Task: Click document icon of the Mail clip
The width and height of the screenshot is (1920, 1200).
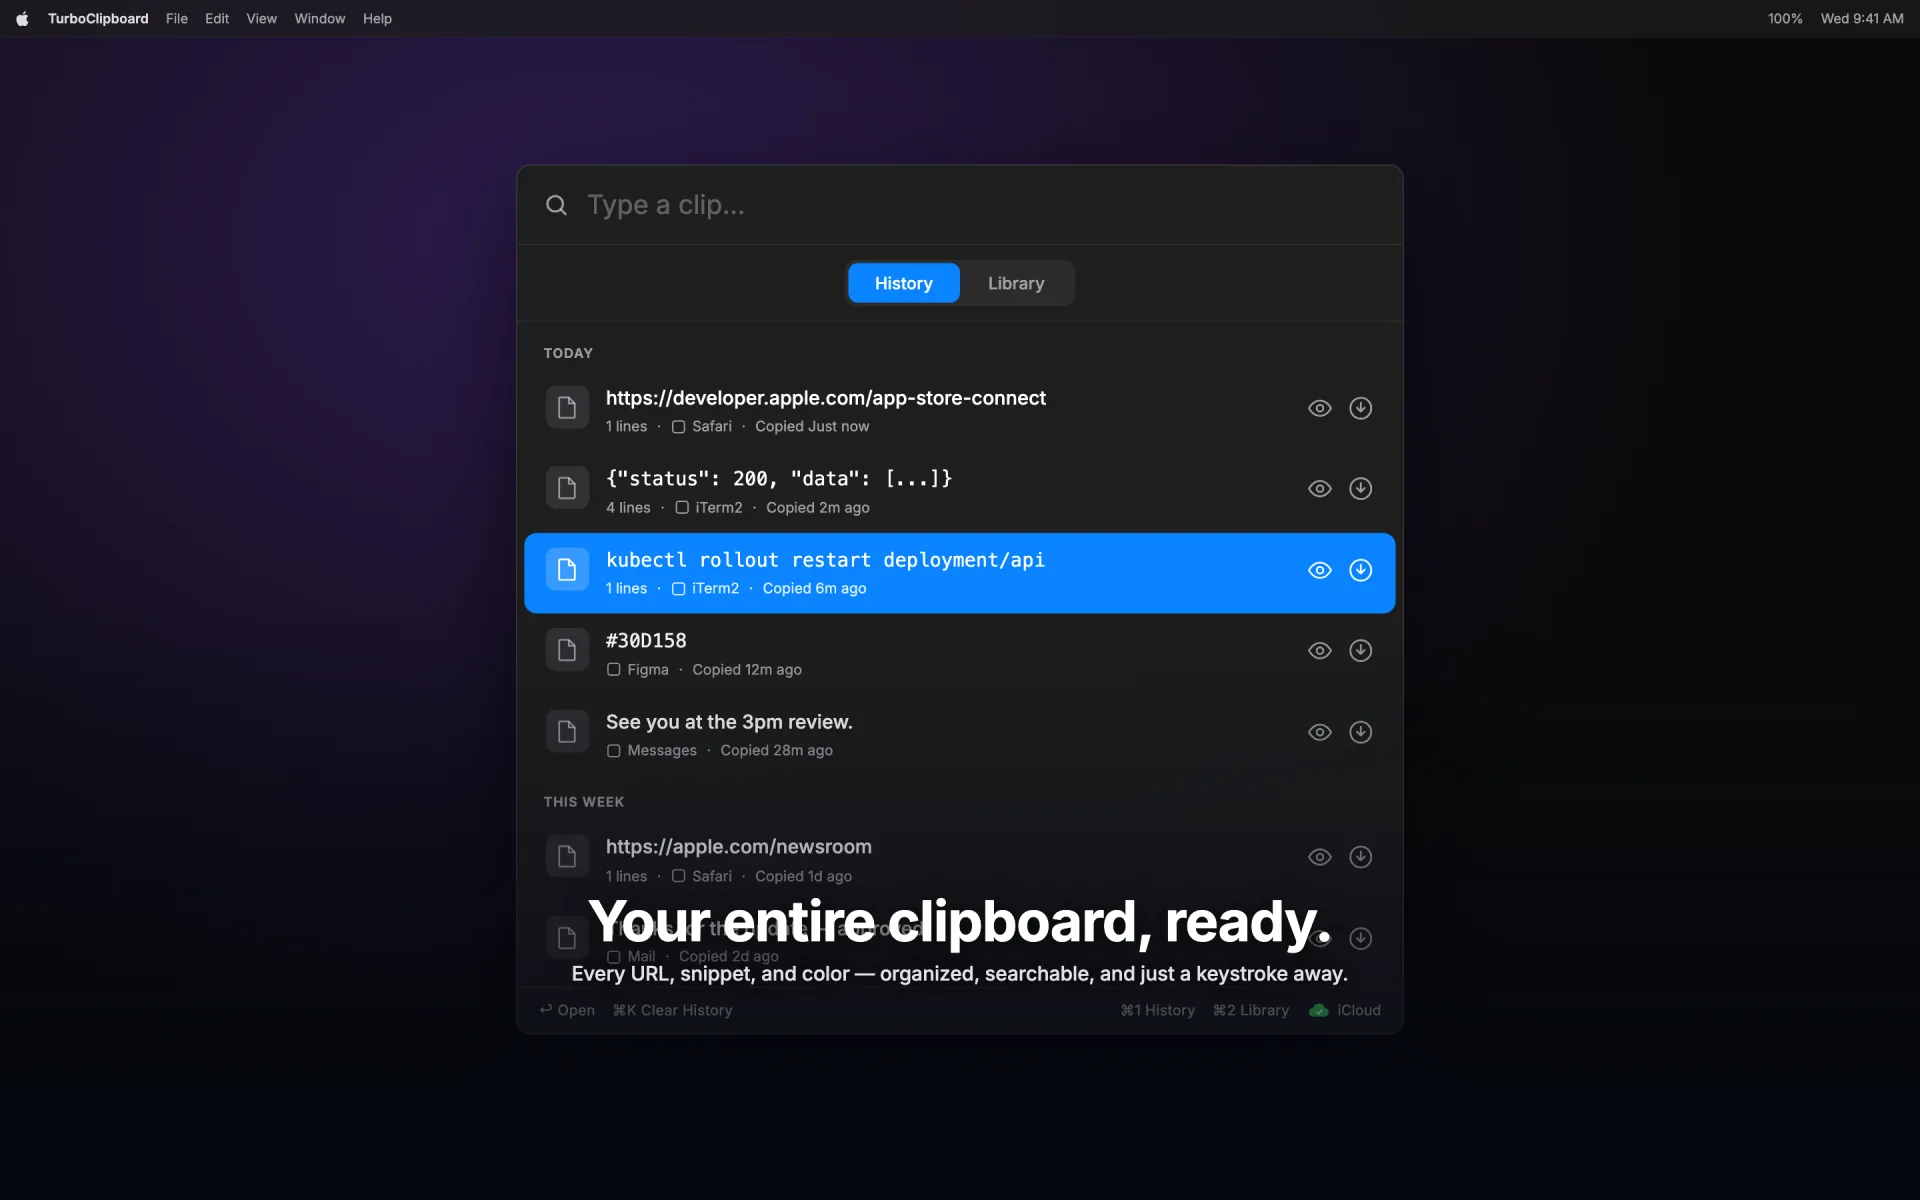Action: pos(567,938)
